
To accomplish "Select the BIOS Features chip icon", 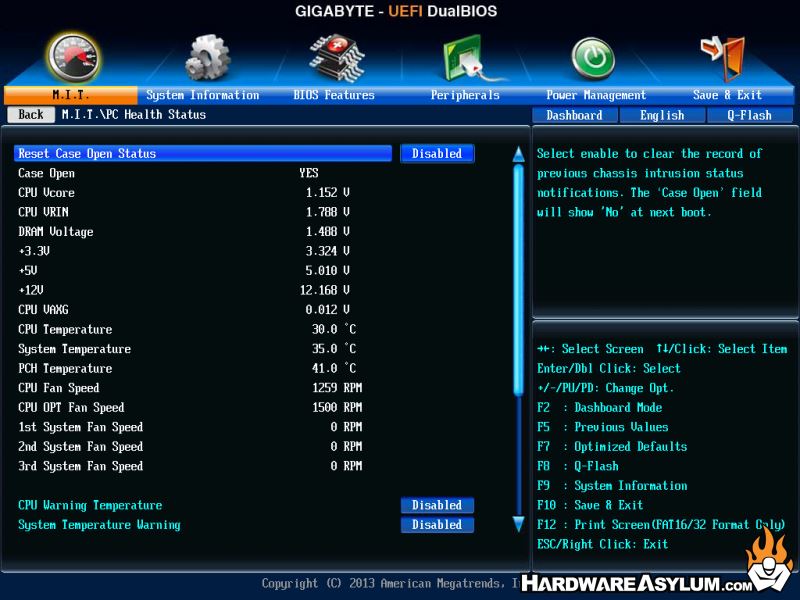I will click(337, 58).
